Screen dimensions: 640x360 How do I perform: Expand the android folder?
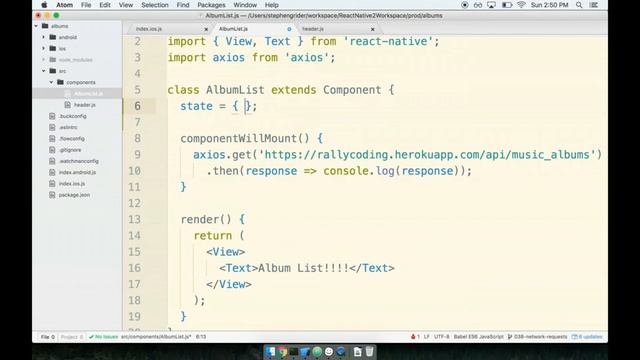coord(44,37)
